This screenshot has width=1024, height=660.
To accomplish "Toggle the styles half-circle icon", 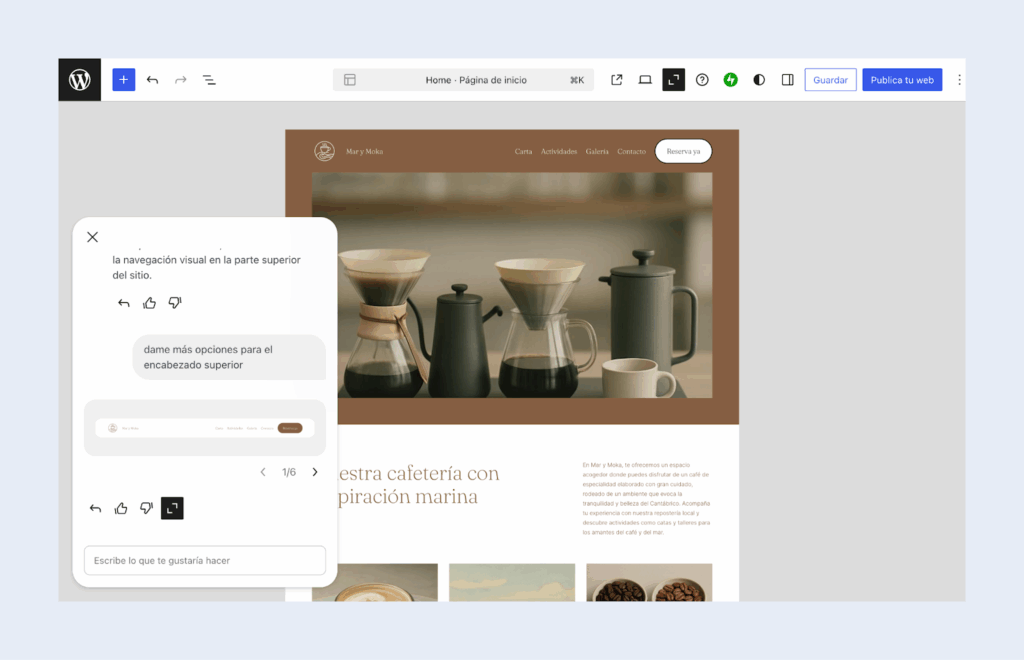I will (x=759, y=80).
